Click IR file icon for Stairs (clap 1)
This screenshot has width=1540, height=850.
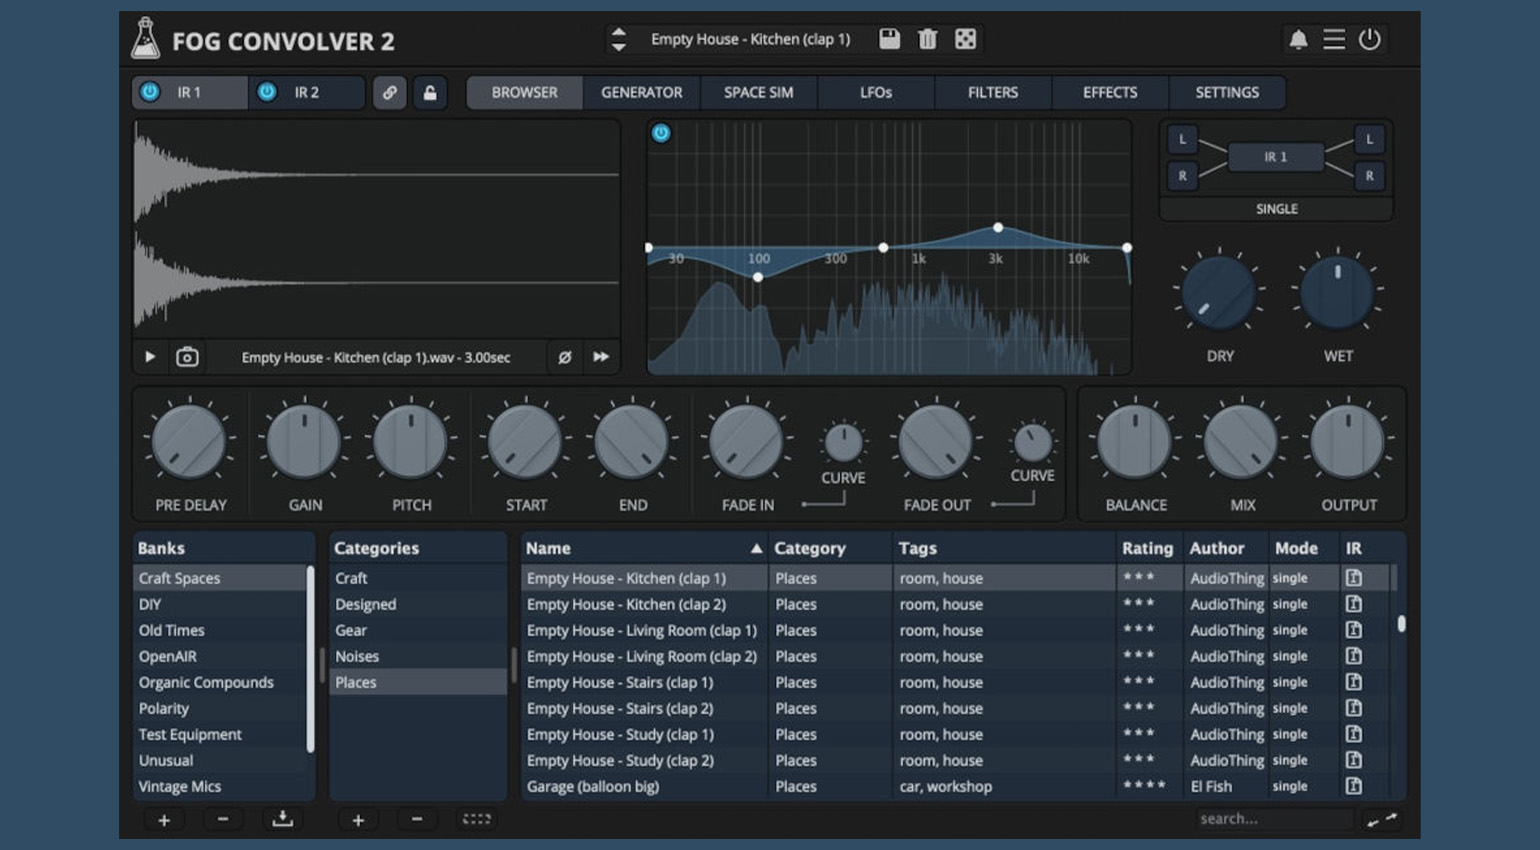tap(1353, 682)
